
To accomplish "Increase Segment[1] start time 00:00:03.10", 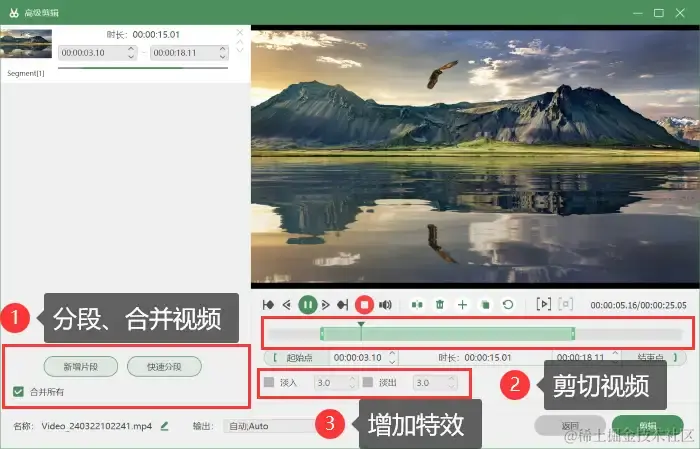I will point(131,49).
